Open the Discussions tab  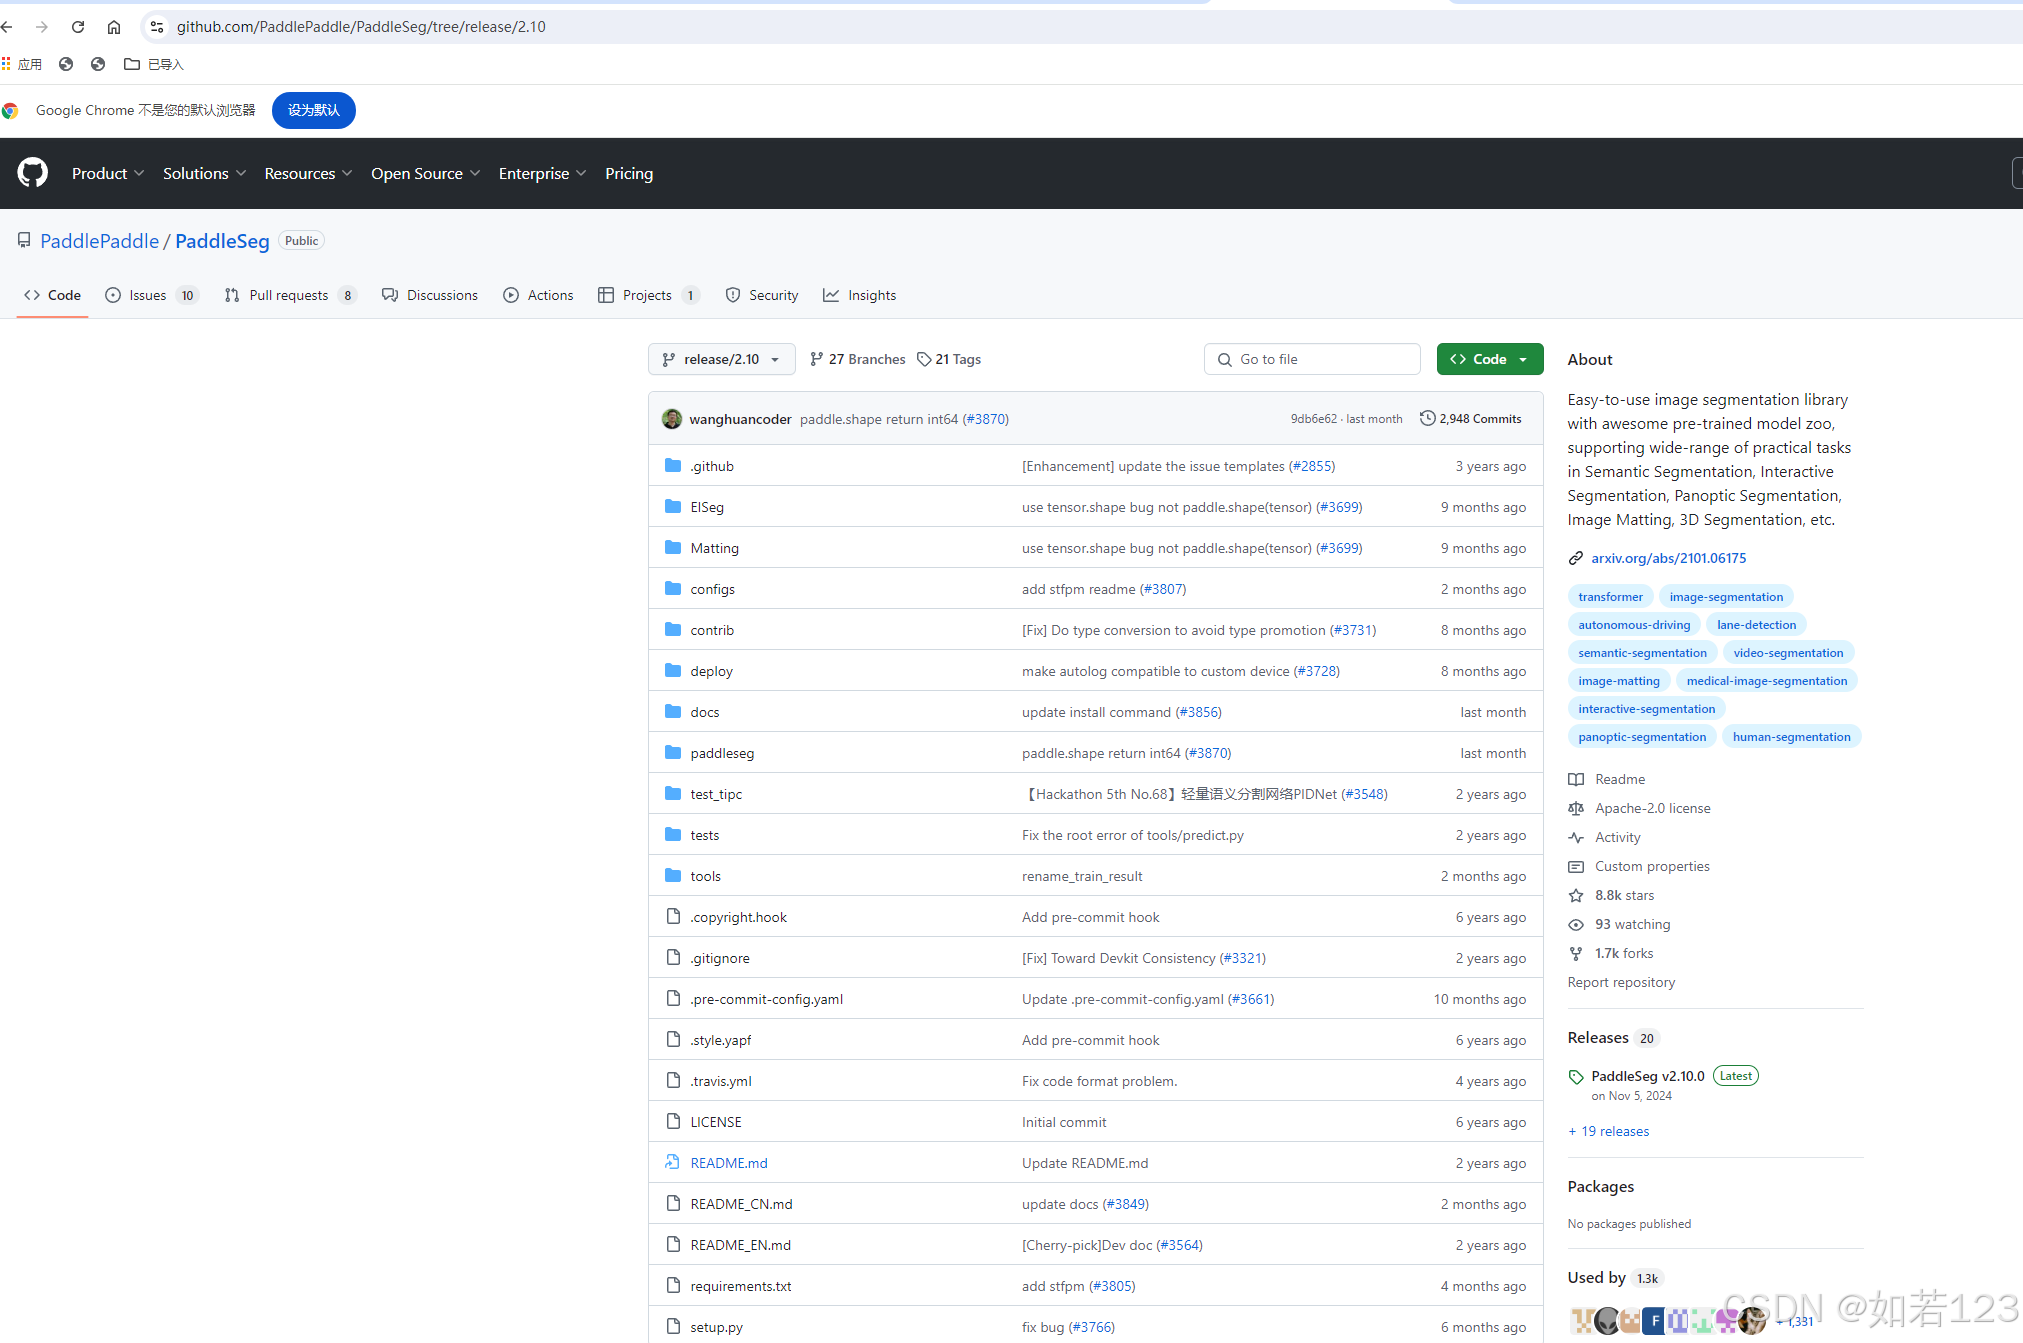430,295
